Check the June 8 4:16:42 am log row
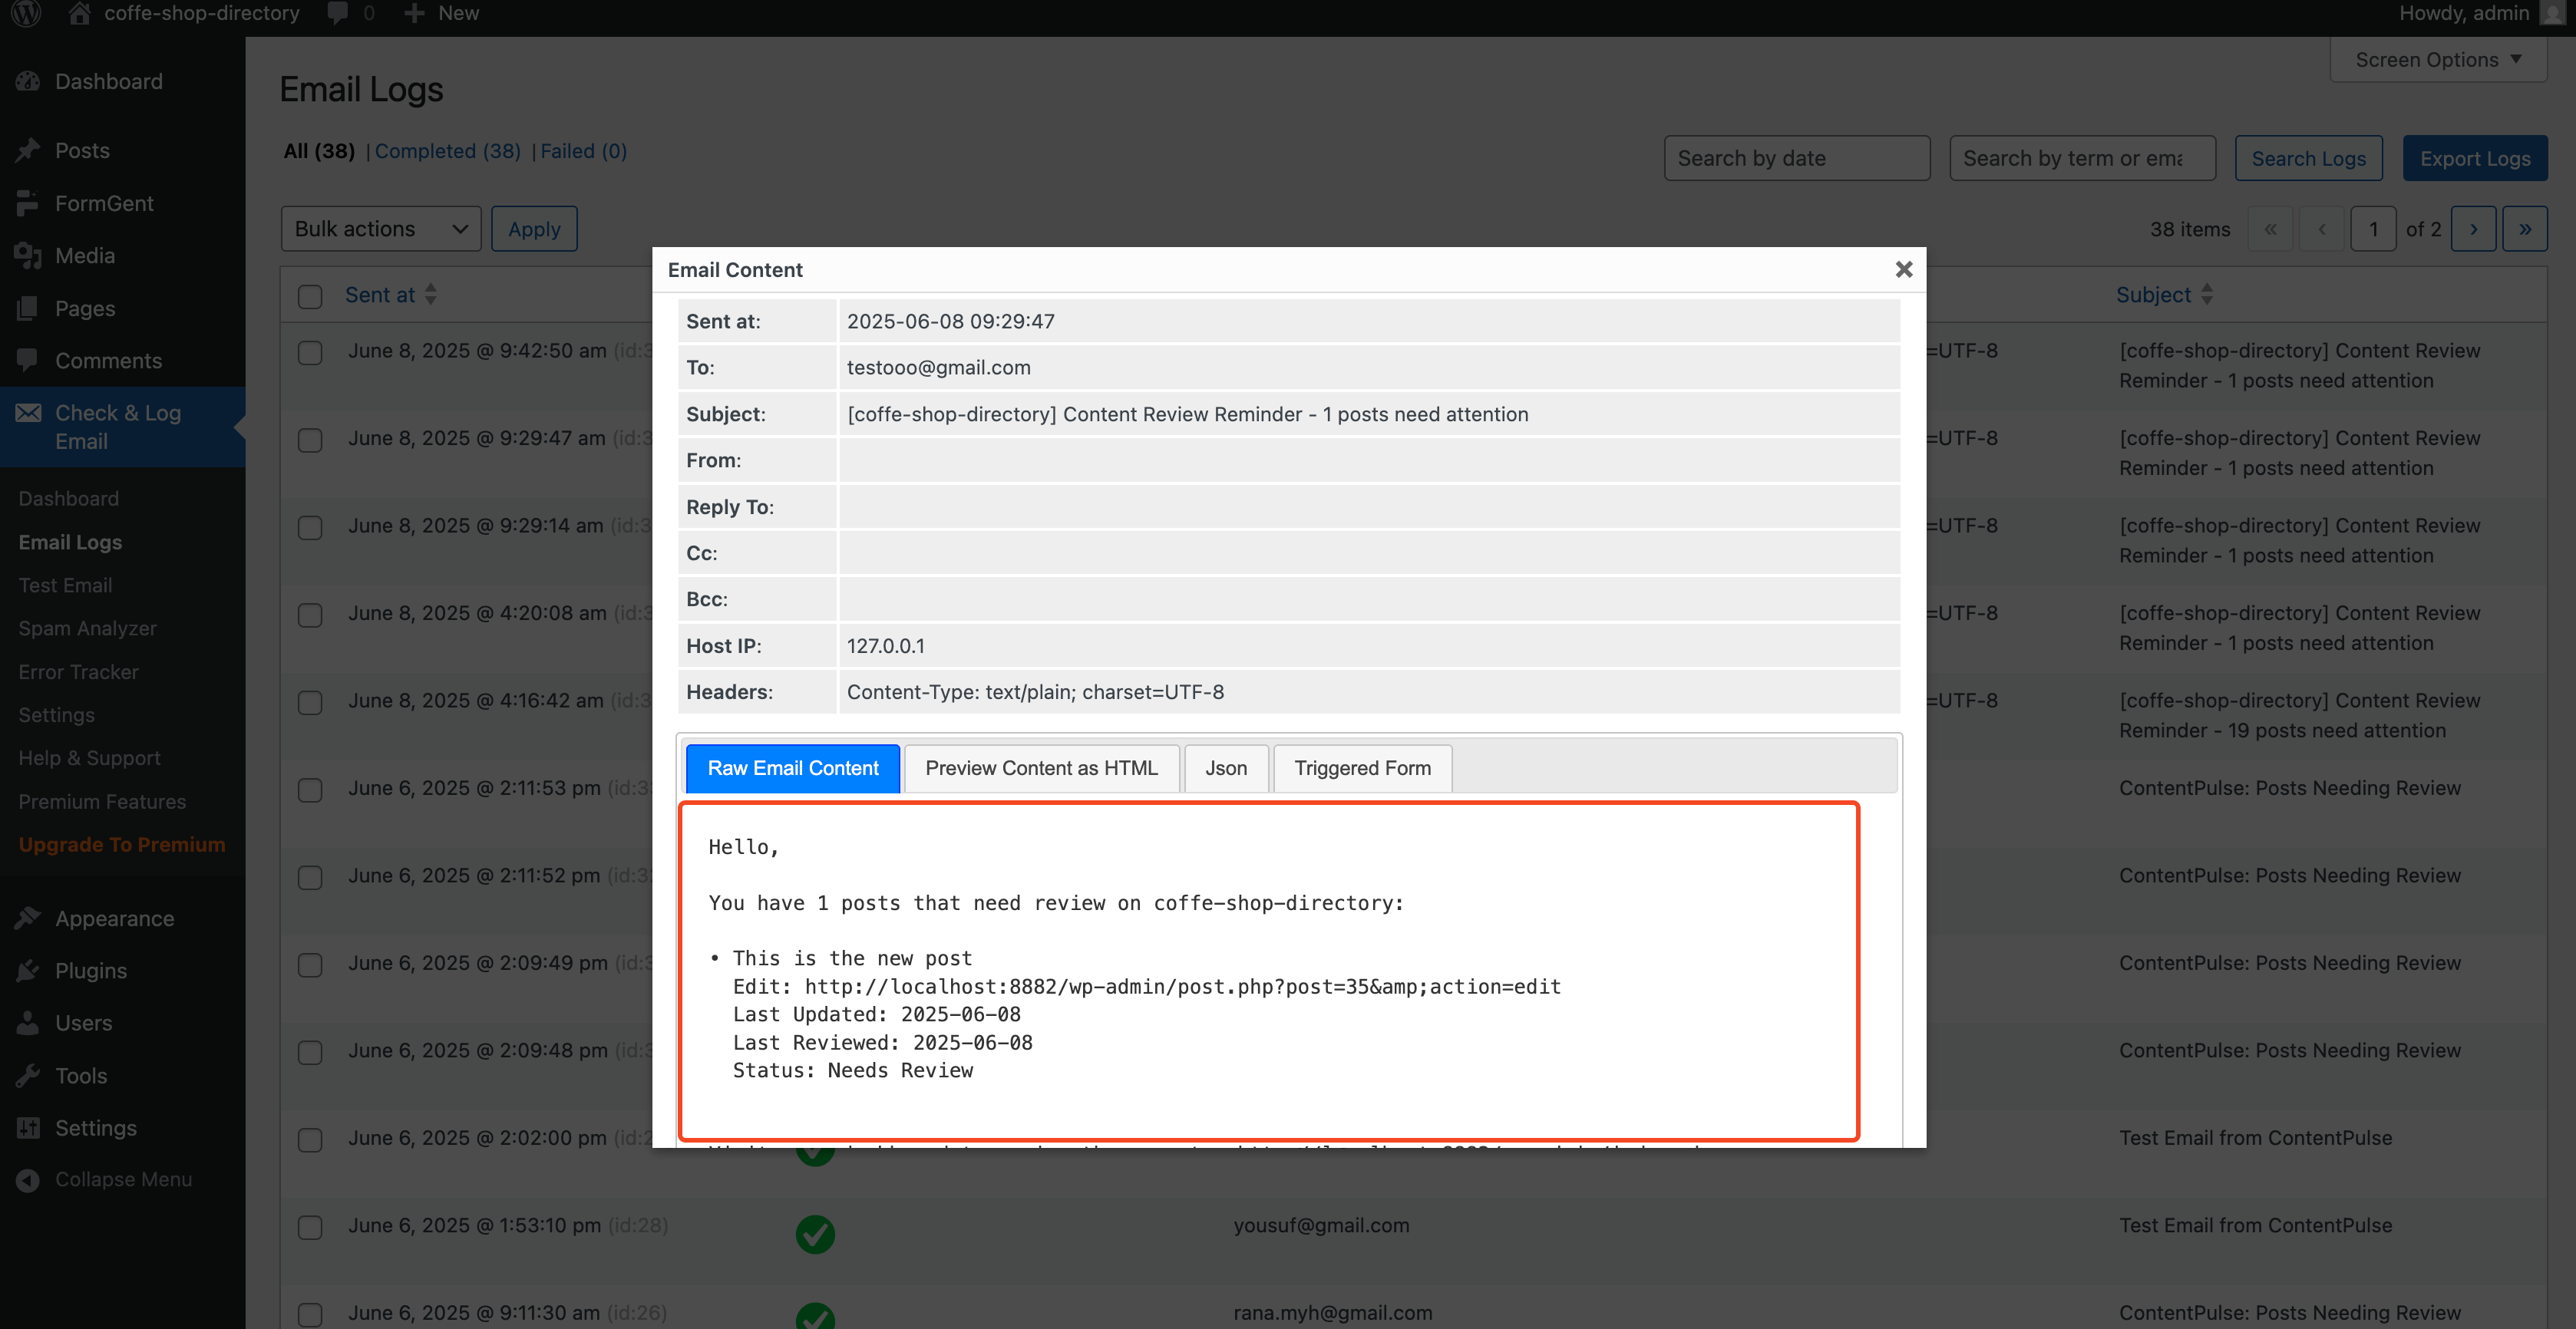 (x=310, y=702)
